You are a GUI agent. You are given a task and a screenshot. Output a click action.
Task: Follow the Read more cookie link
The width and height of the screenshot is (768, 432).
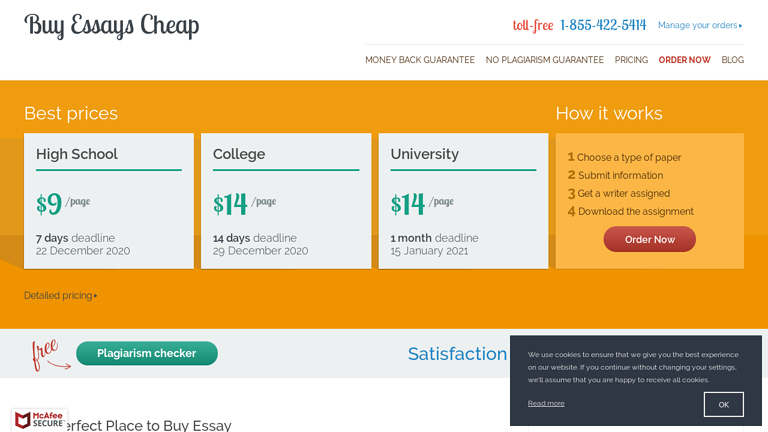click(x=546, y=403)
